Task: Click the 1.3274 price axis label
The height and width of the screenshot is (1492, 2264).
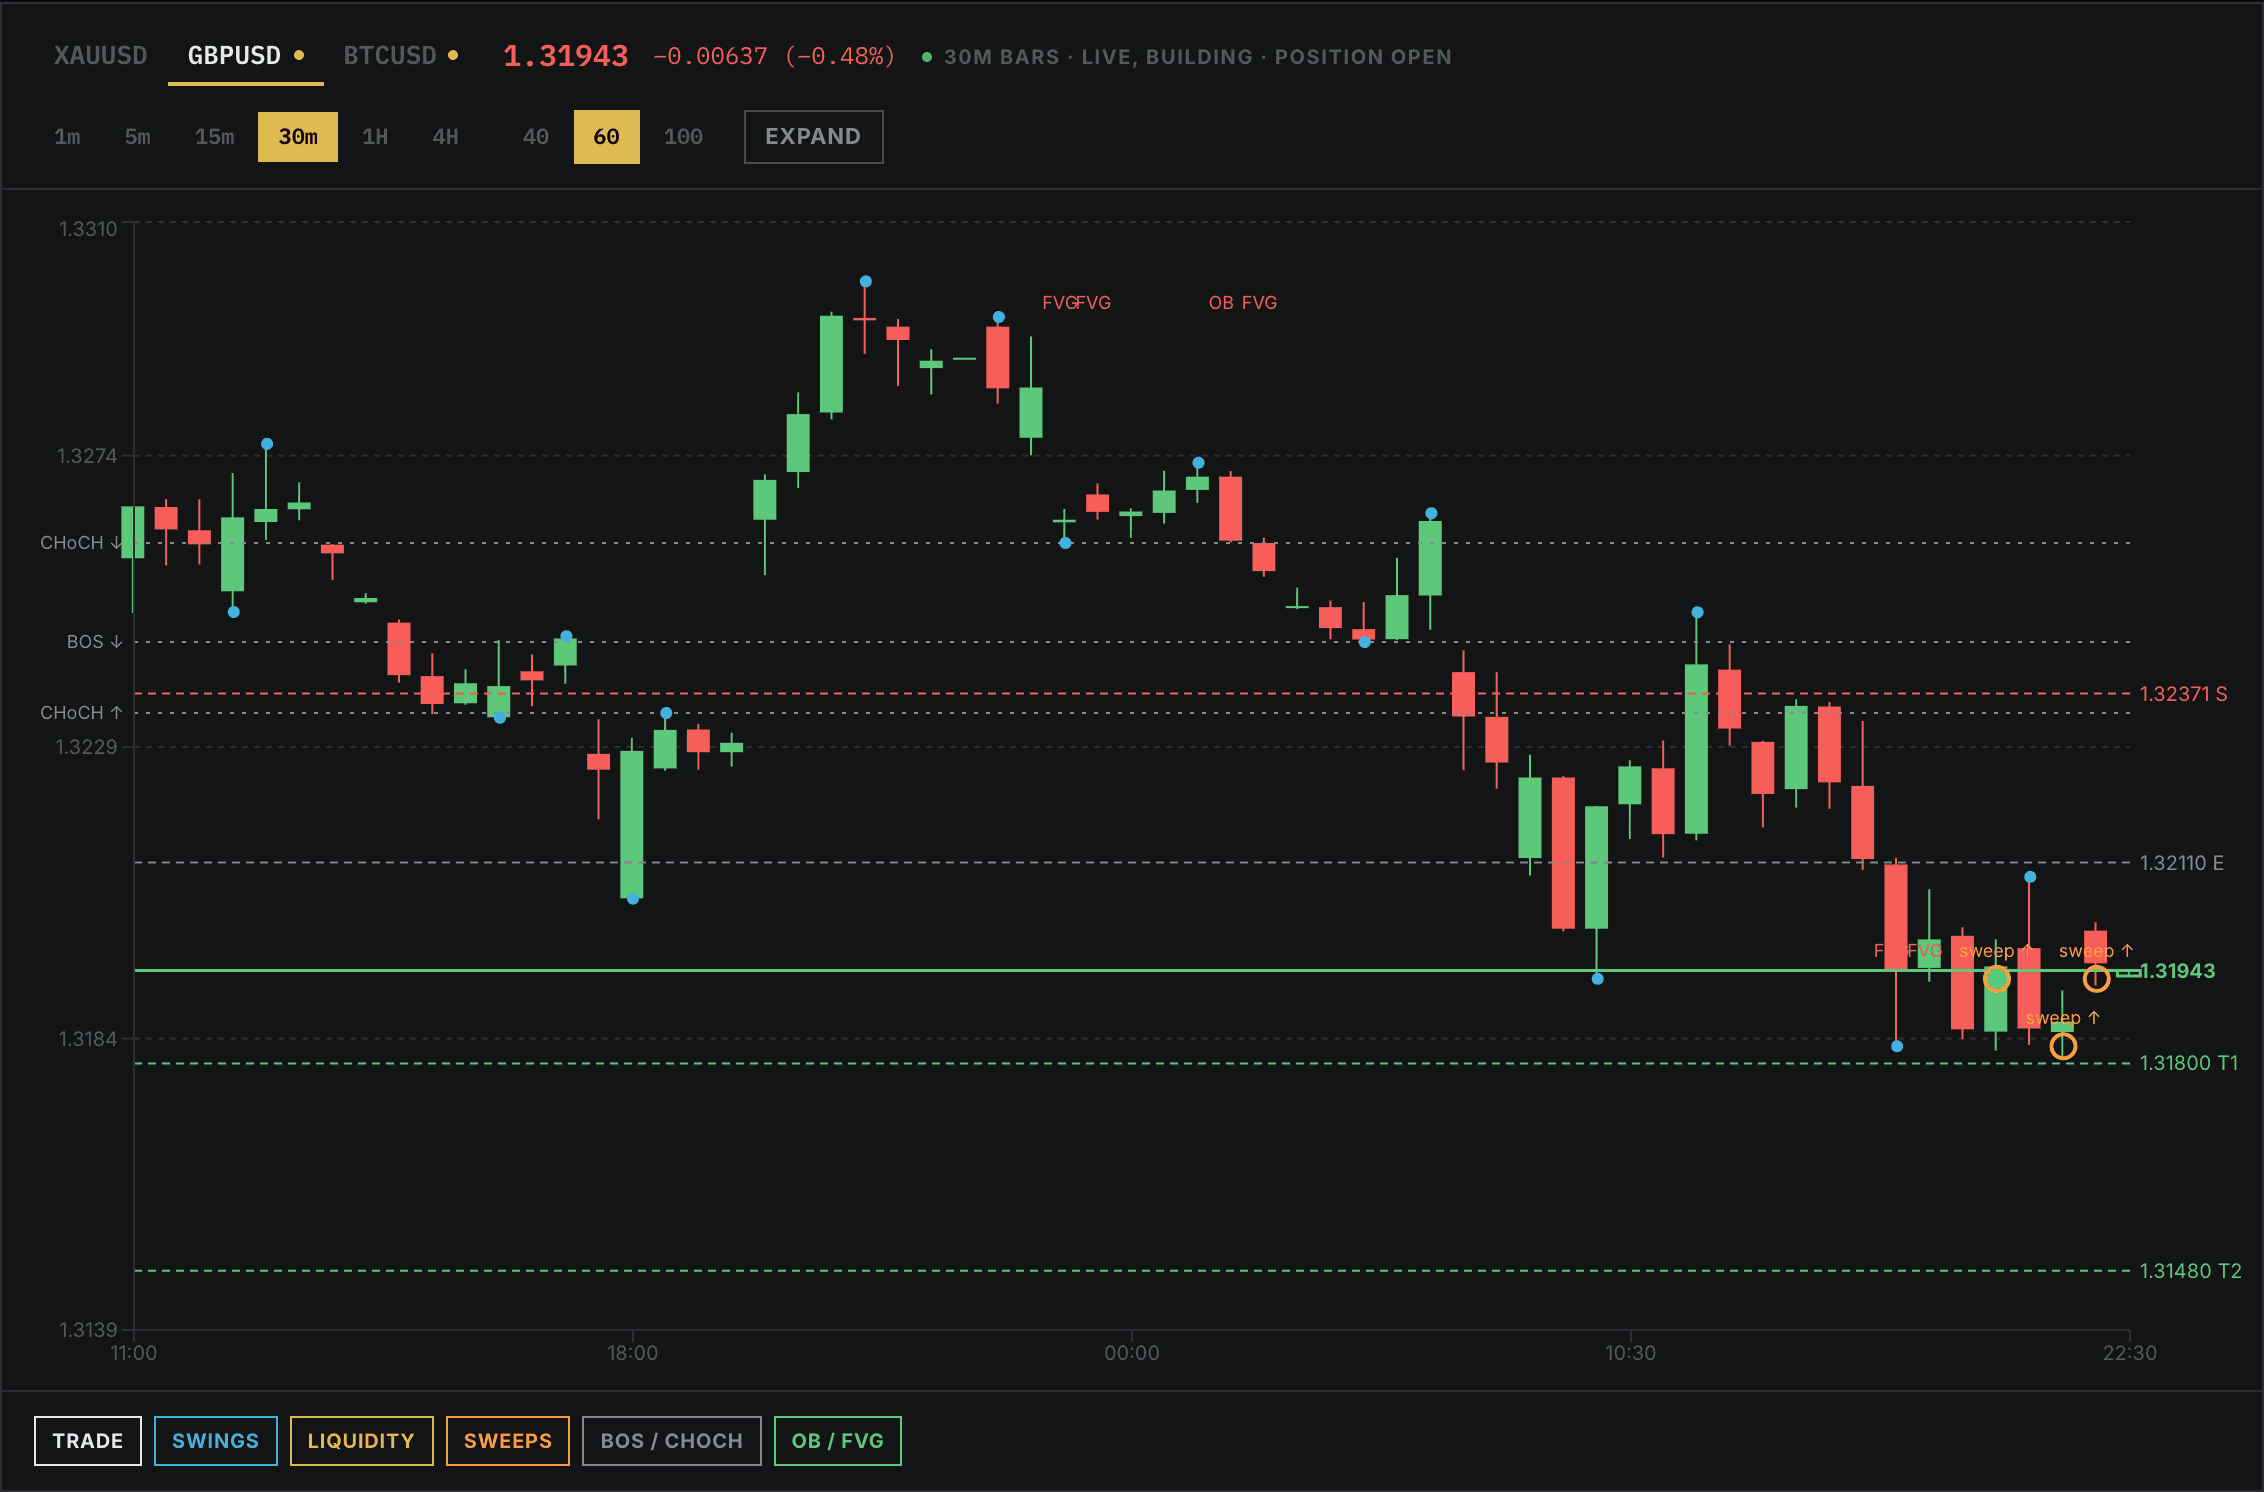Action: click(x=87, y=456)
